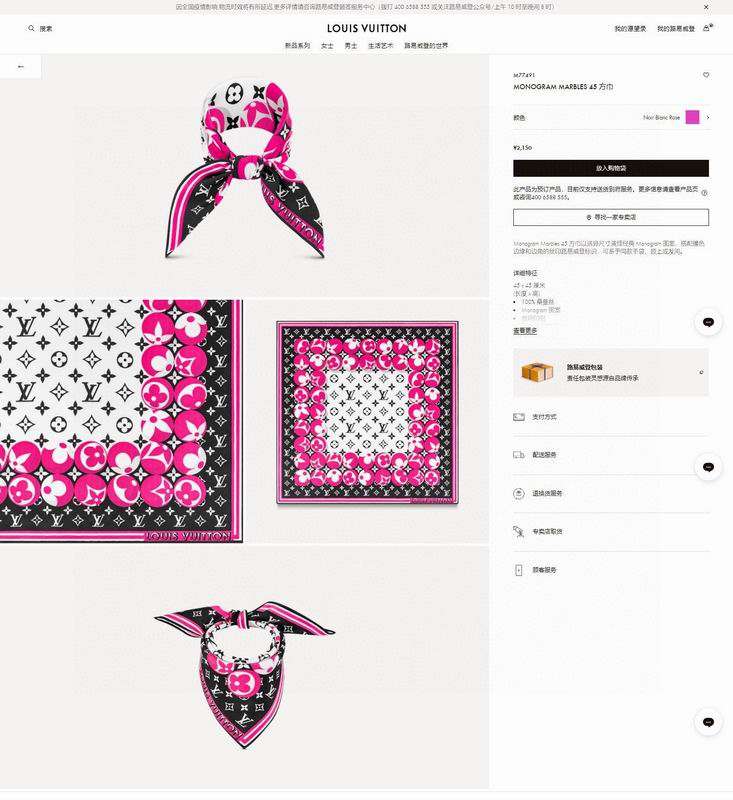Click the 路易威登包装 heading text
This screenshot has height=800, width=733.
(585, 367)
